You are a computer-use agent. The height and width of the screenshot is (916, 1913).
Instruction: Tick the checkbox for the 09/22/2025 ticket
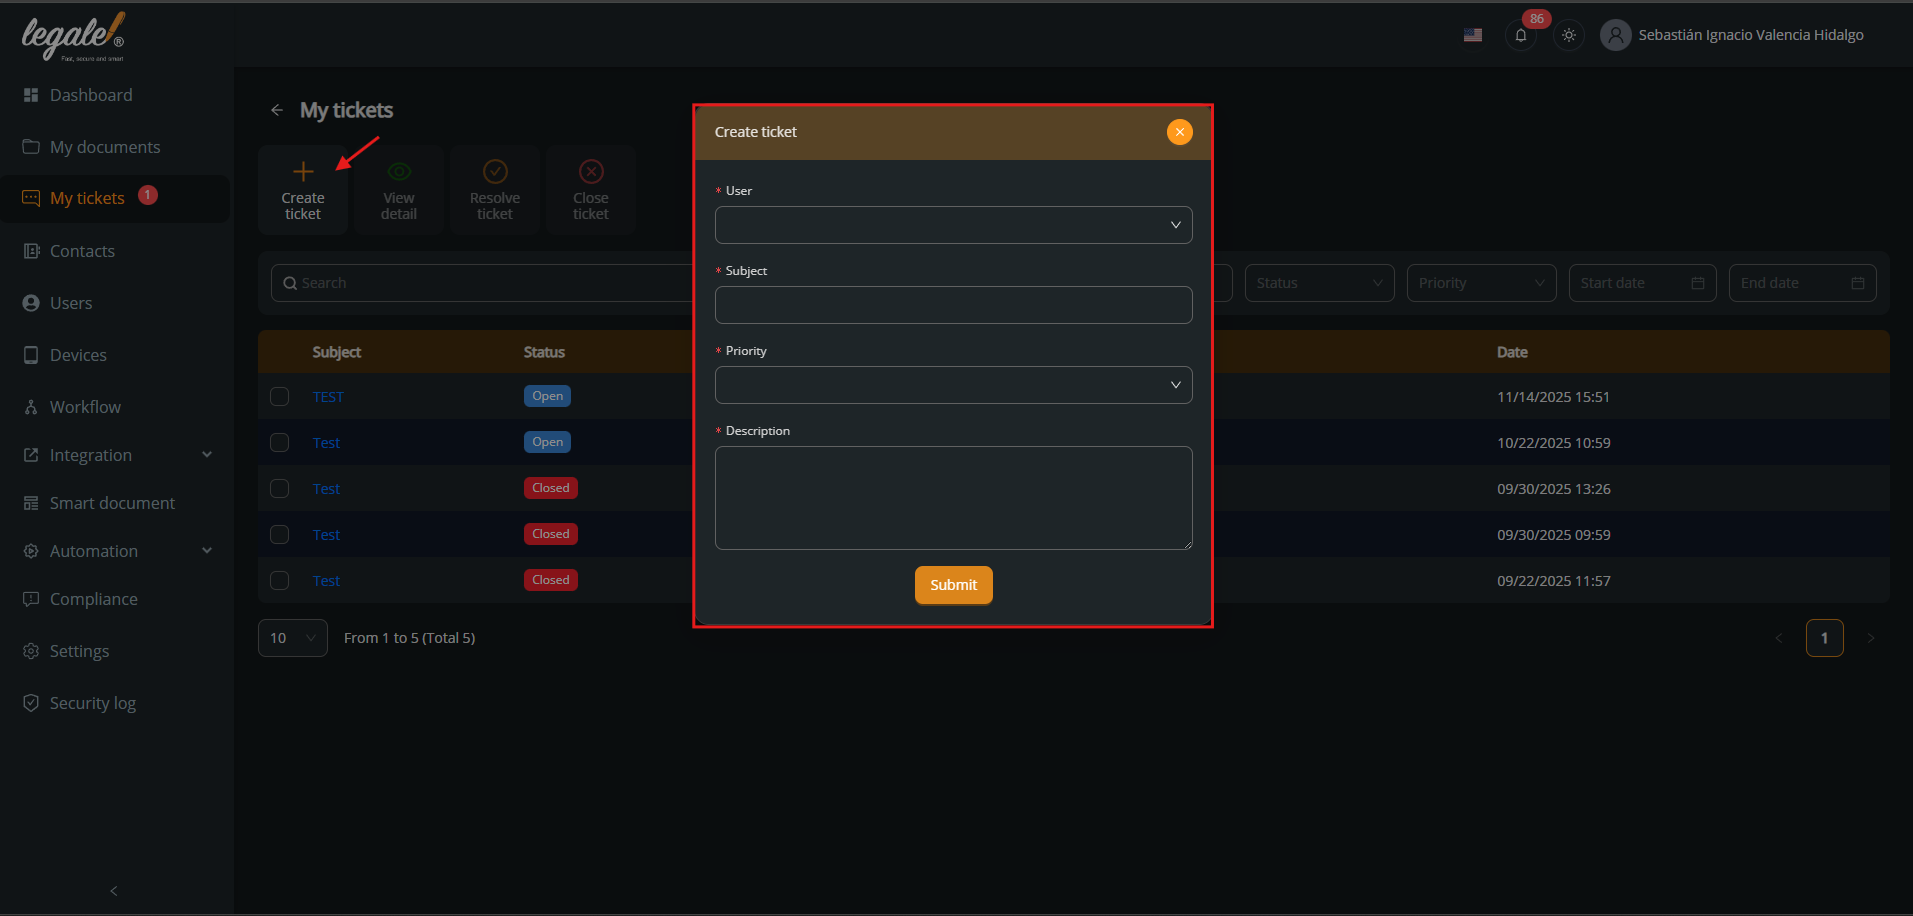pos(280,581)
